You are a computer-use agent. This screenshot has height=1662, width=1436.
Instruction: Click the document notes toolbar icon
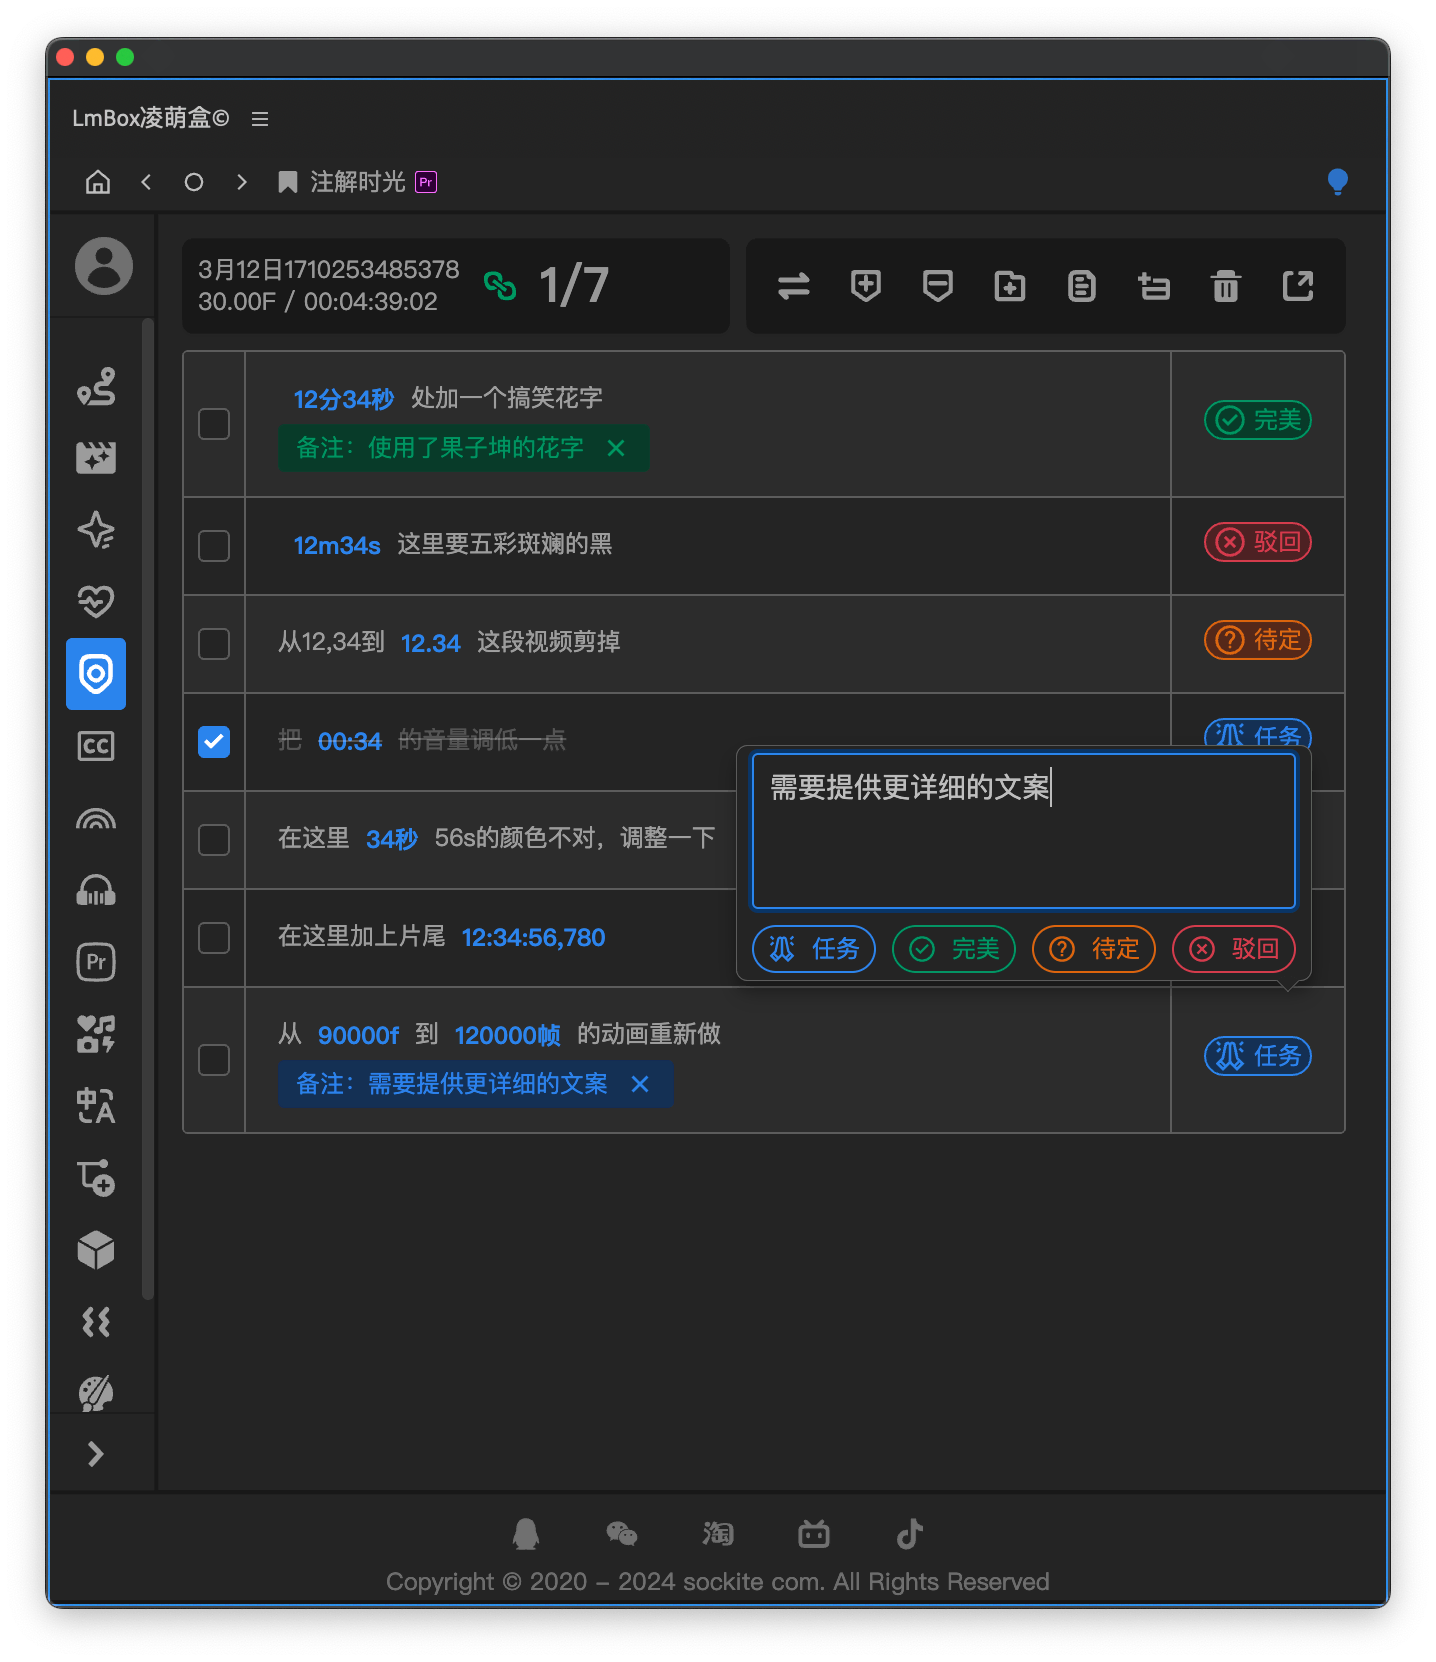(1082, 286)
